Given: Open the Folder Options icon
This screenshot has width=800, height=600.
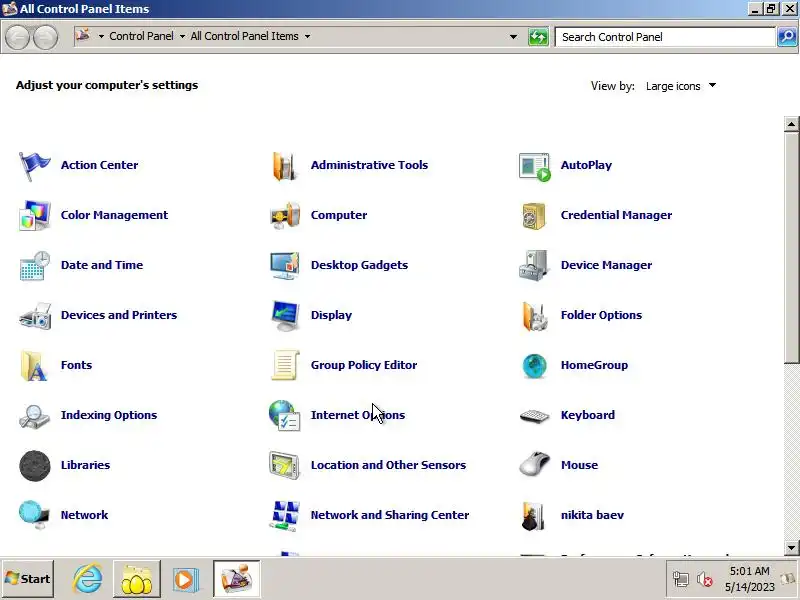Looking at the screenshot, I should 535,316.
